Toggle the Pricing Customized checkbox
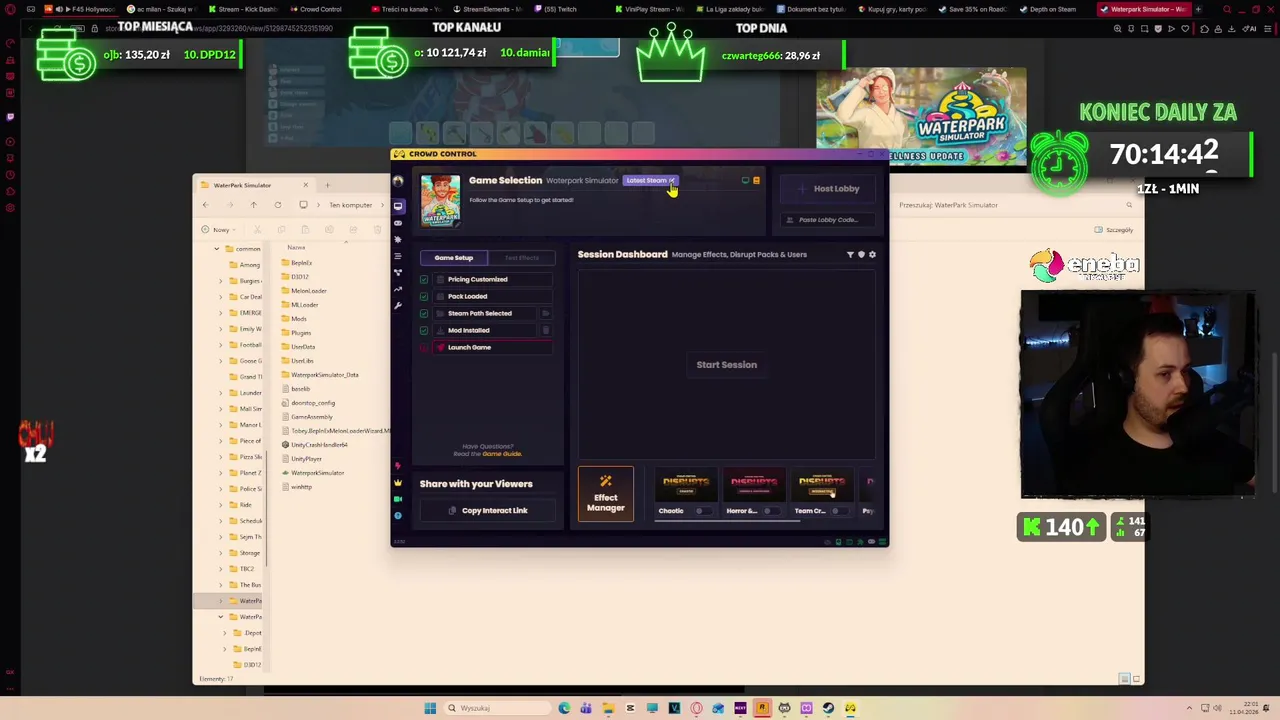 [425, 280]
